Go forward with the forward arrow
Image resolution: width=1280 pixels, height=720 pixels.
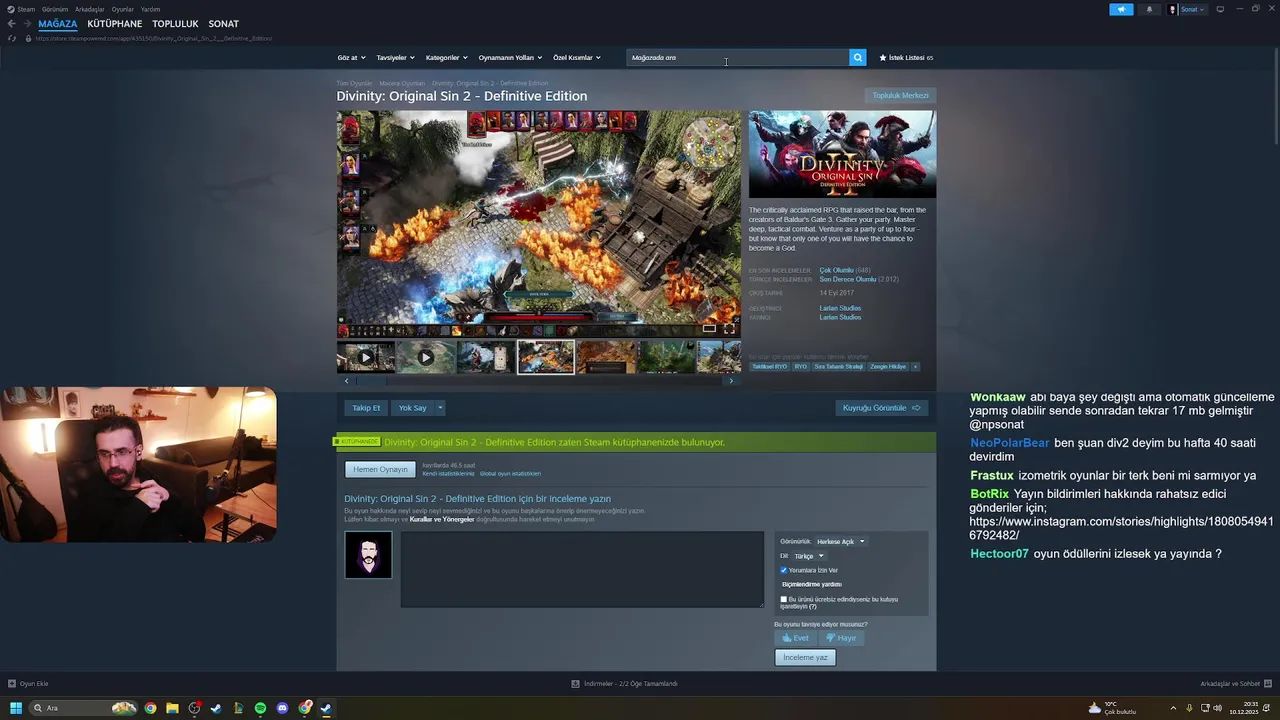(27, 24)
